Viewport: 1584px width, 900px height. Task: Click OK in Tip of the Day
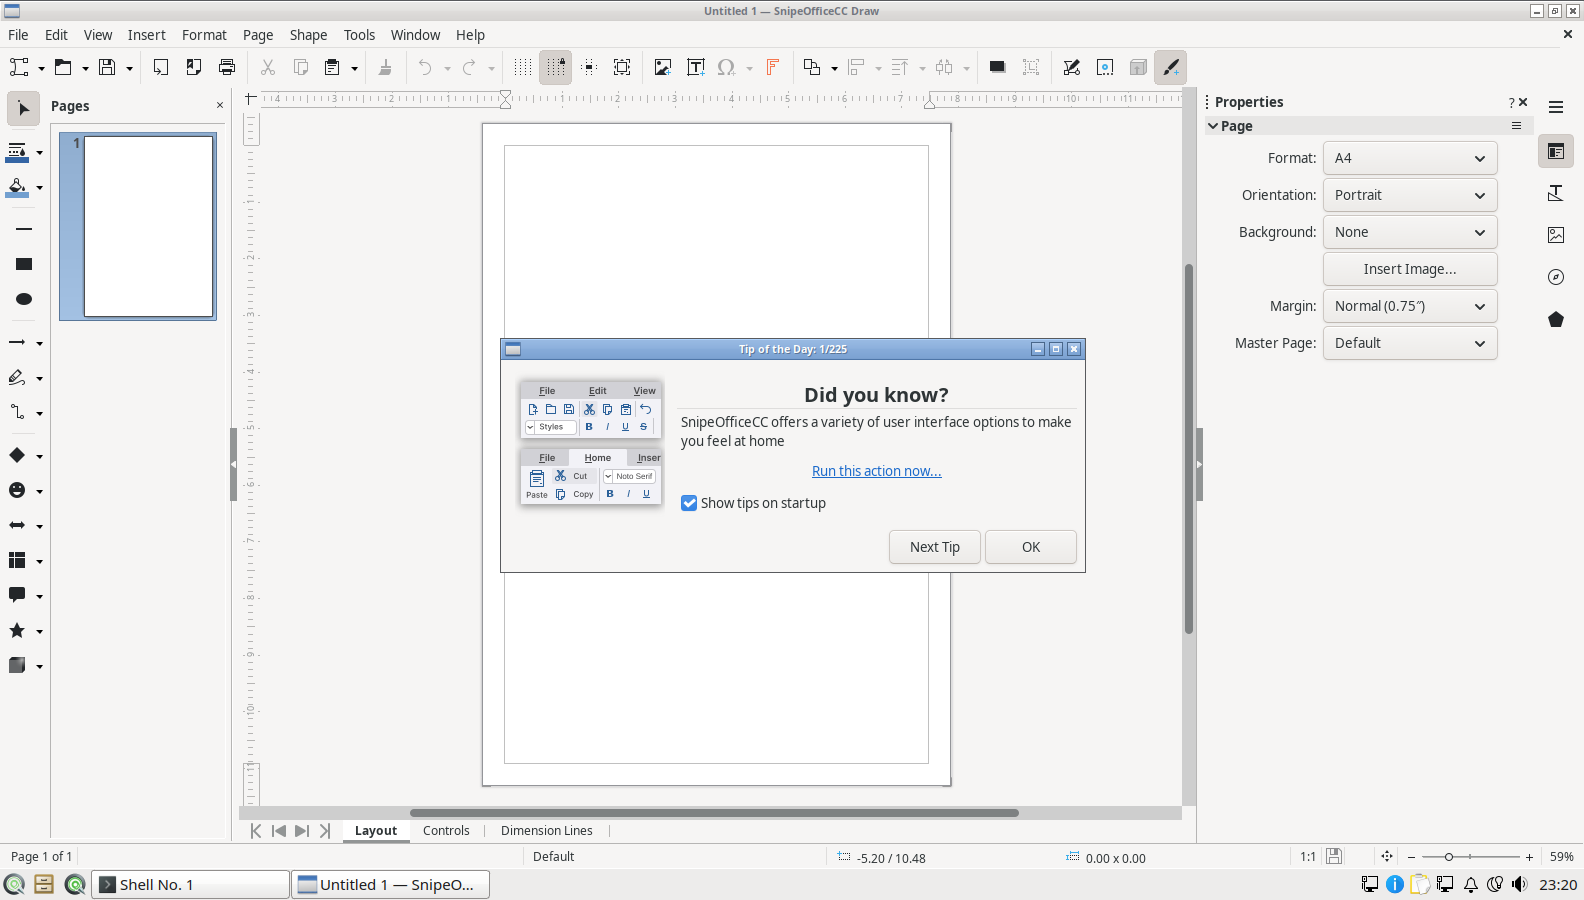pos(1031,547)
